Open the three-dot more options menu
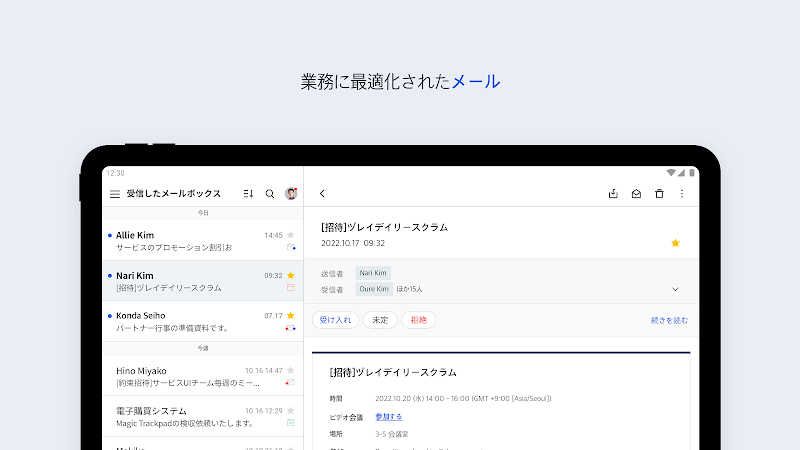 [682, 194]
